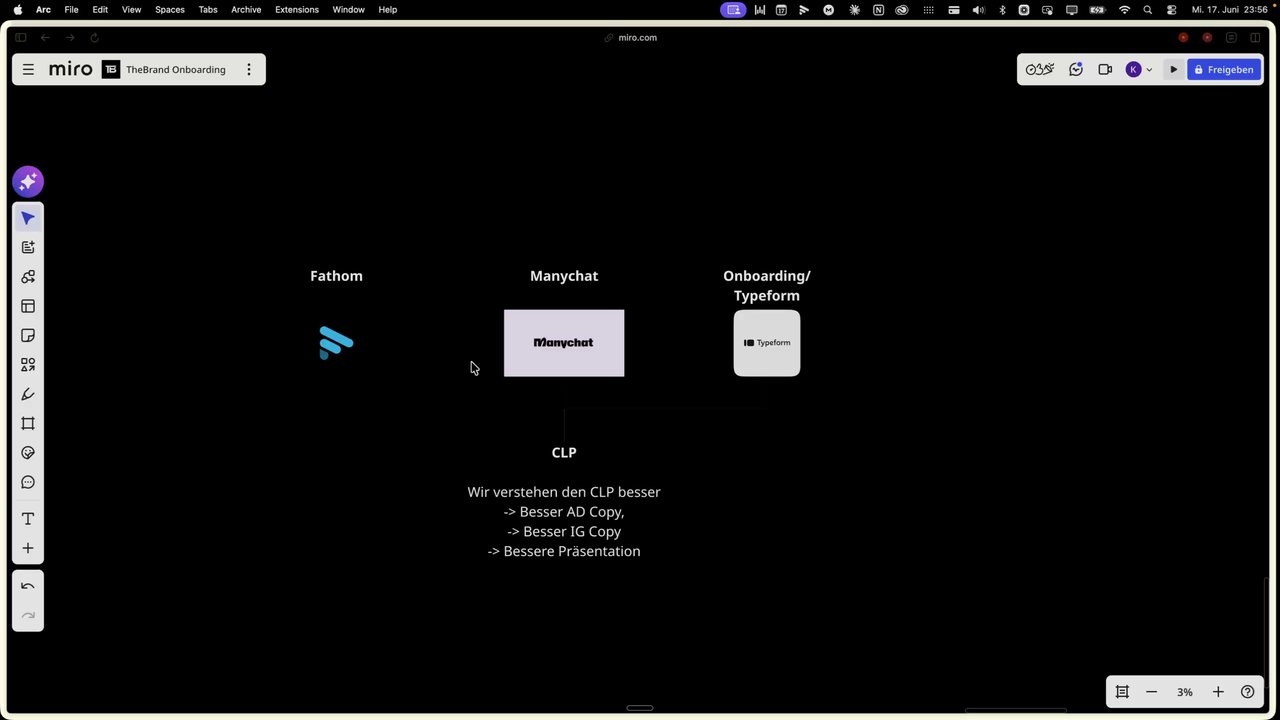Open macOS Control Center
The height and width of the screenshot is (720, 1280).
1172,10
